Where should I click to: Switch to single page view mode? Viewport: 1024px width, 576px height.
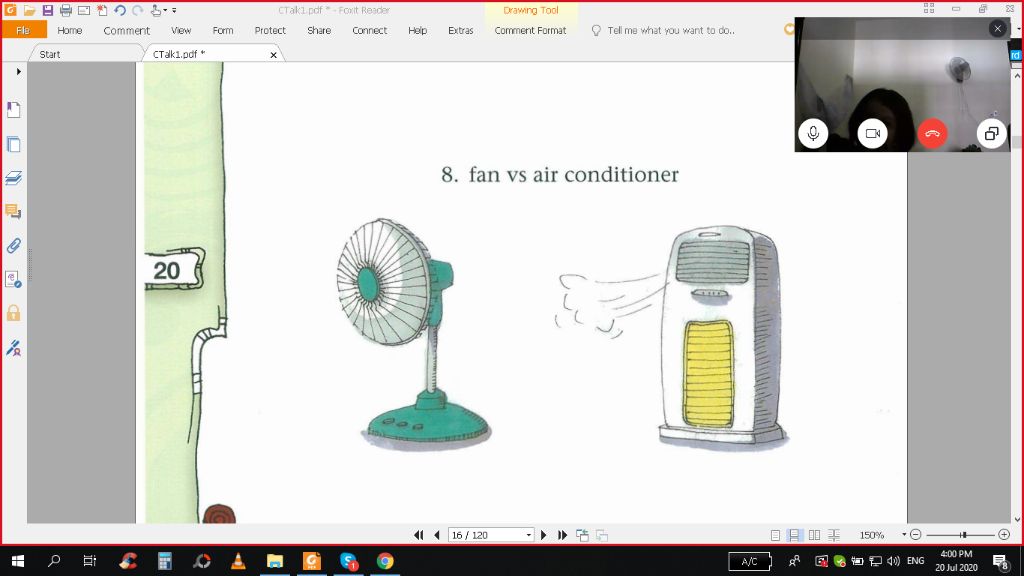tap(775, 535)
